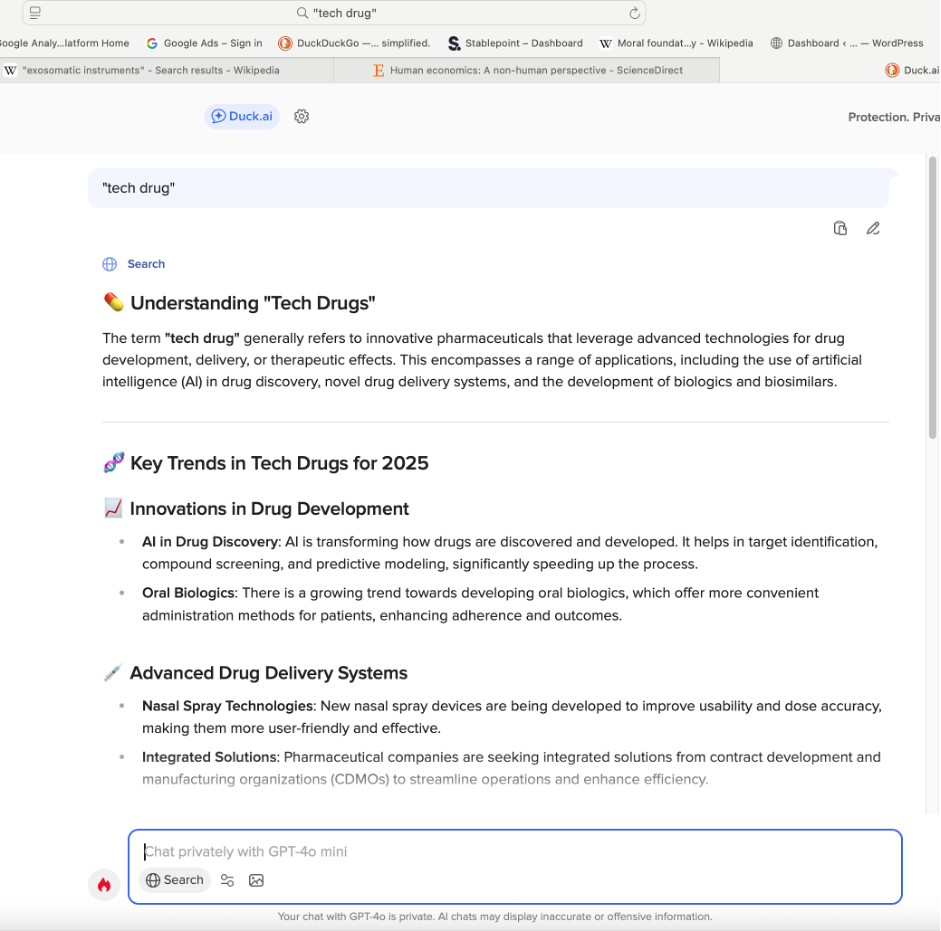Click the Duck.ai pill button

(241, 116)
